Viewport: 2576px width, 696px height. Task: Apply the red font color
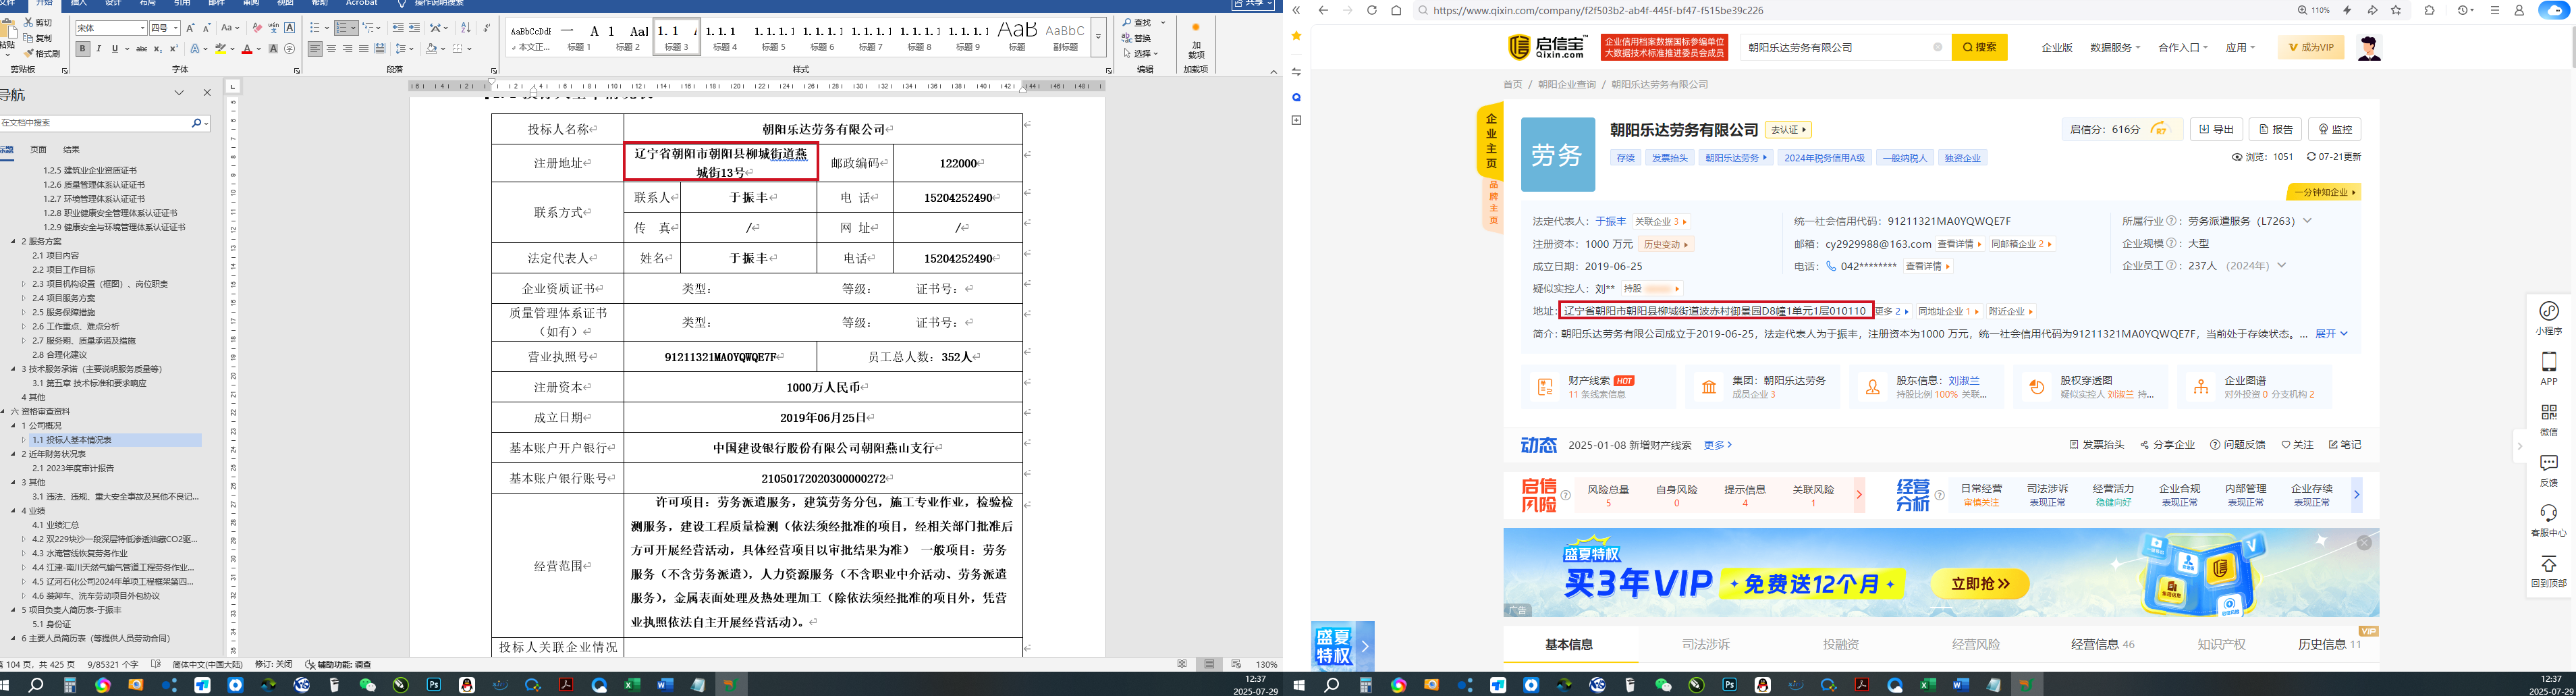pyautogui.click(x=247, y=49)
